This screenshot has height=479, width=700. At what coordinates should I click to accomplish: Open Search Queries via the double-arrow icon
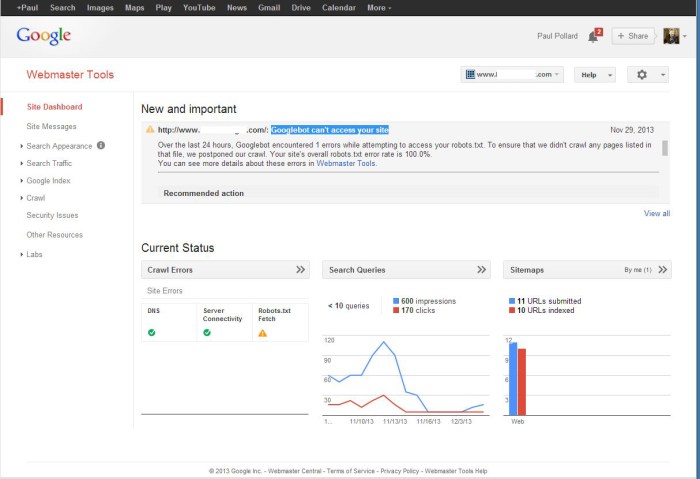pos(481,270)
